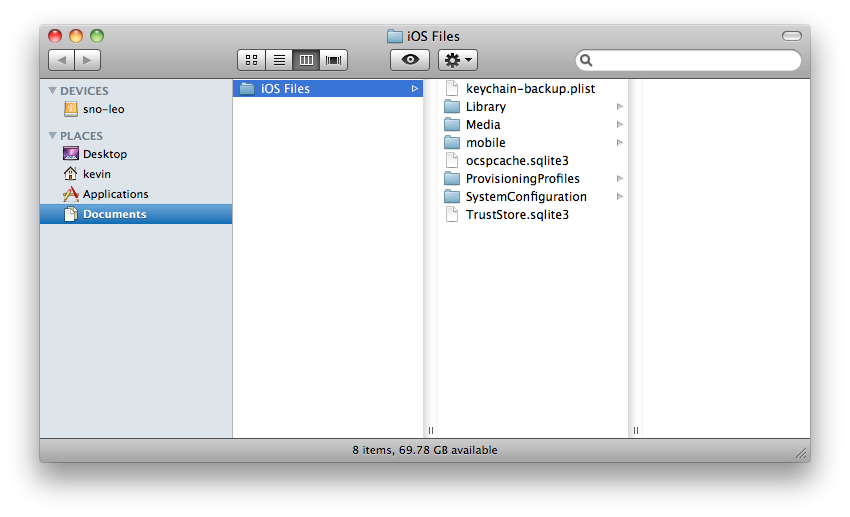The width and height of the screenshot is (850, 517).
Task: Expand SystemConfiguration with its arrow
Action: [x=620, y=196]
